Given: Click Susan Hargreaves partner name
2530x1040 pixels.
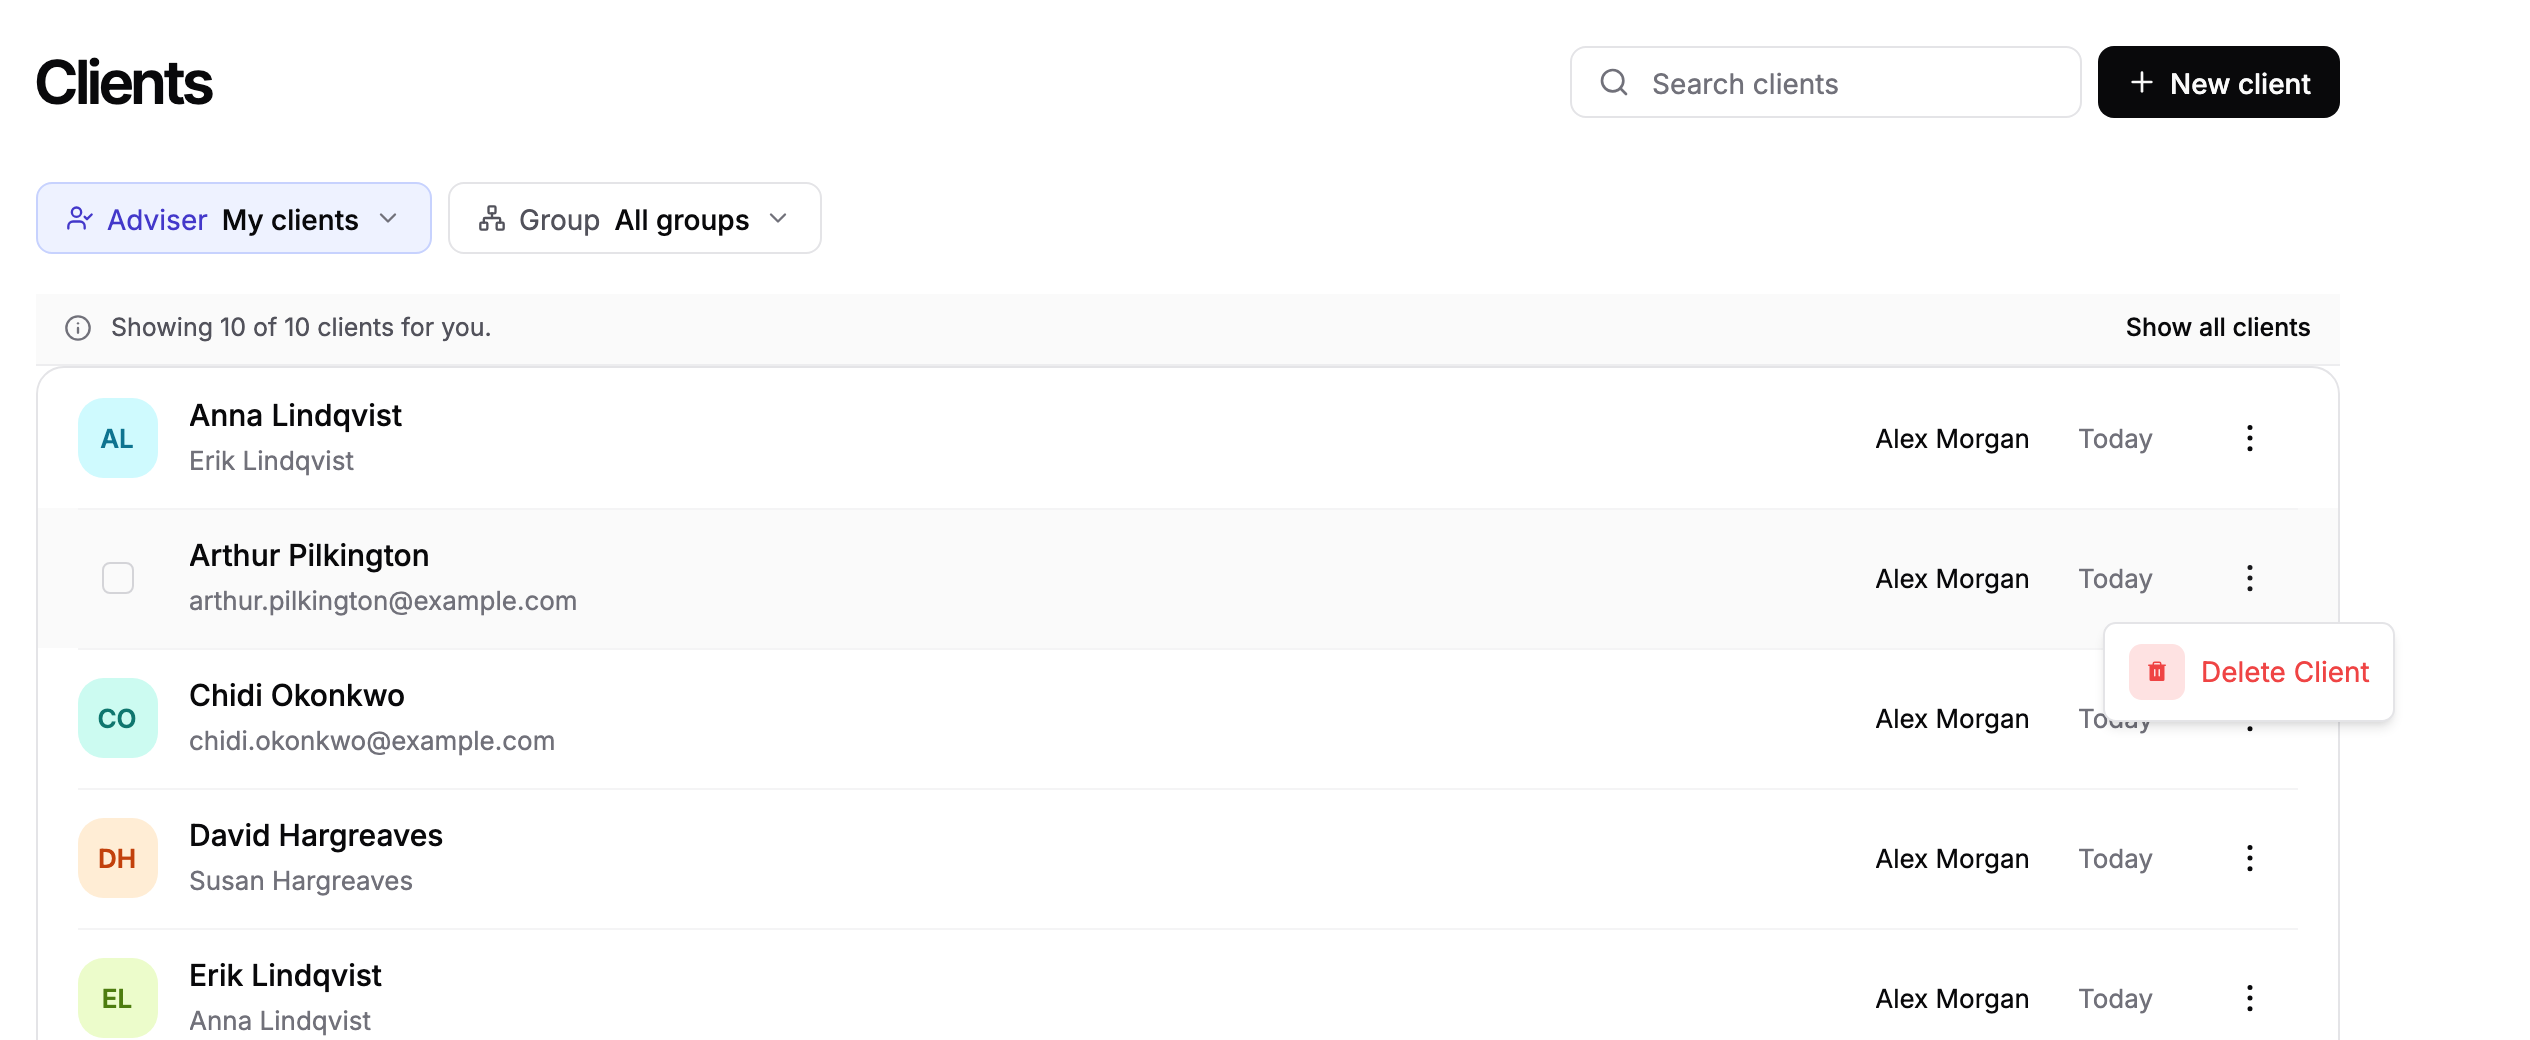Looking at the screenshot, I should pos(301,881).
